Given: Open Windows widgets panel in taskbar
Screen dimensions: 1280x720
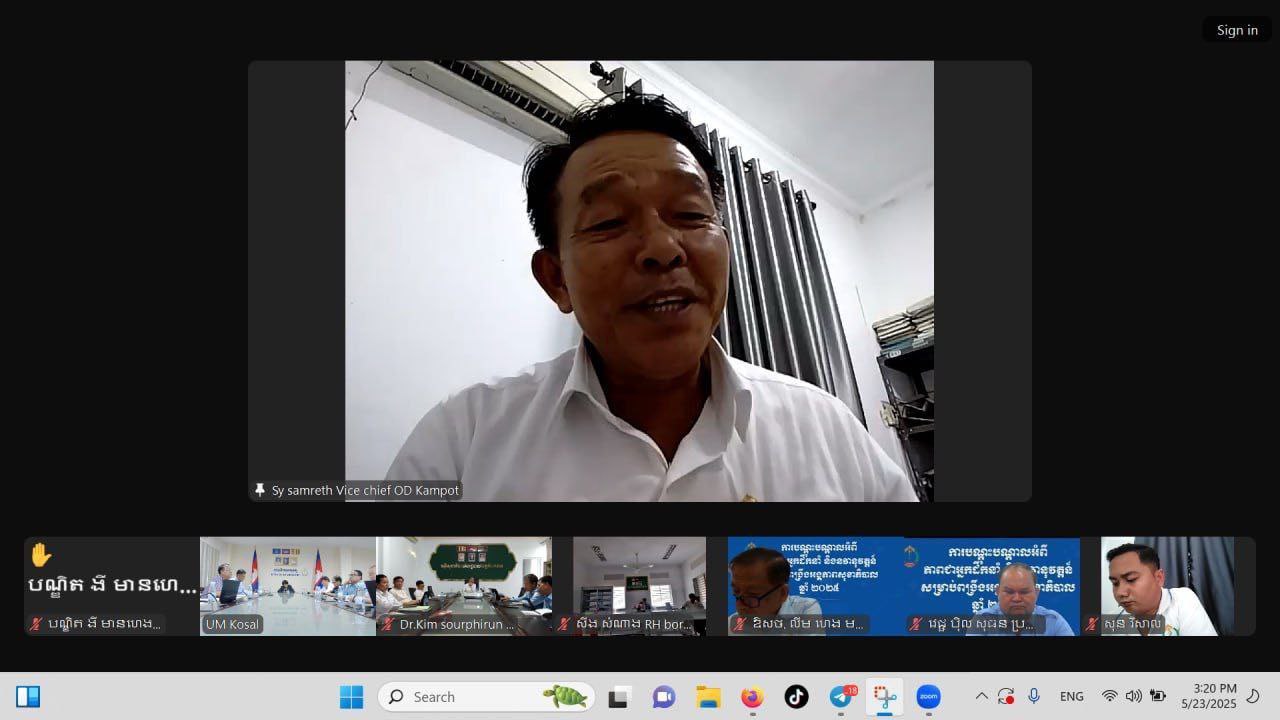Looking at the screenshot, I should click(28, 697).
